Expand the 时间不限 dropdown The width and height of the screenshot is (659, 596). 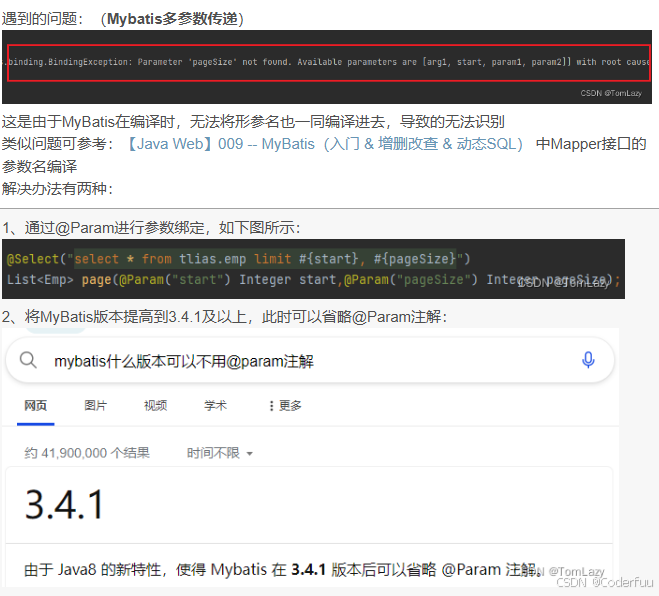(x=219, y=453)
